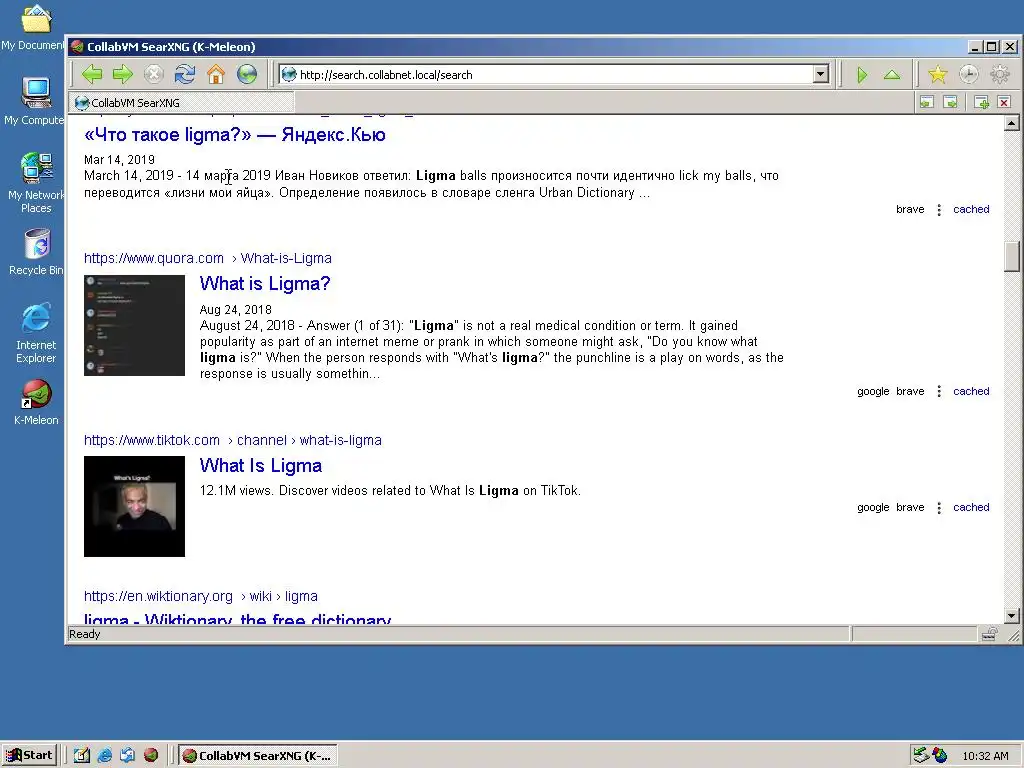The width and height of the screenshot is (1024, 768).
Task: Launch Outlook Express from quick launch
Action: click(127, 756)
